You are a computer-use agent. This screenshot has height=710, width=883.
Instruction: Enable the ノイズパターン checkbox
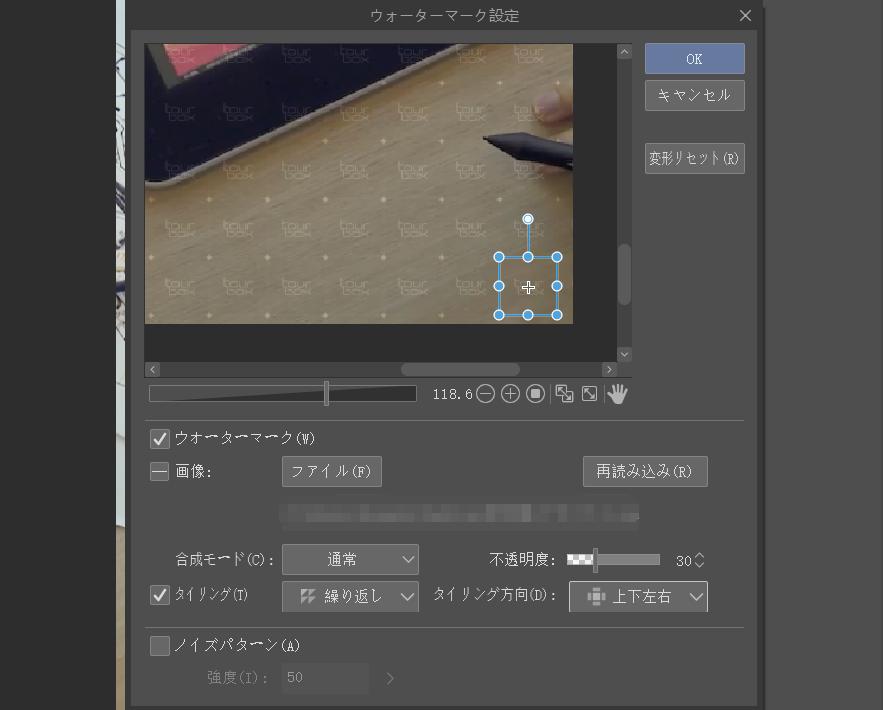[x=160, y=646]
